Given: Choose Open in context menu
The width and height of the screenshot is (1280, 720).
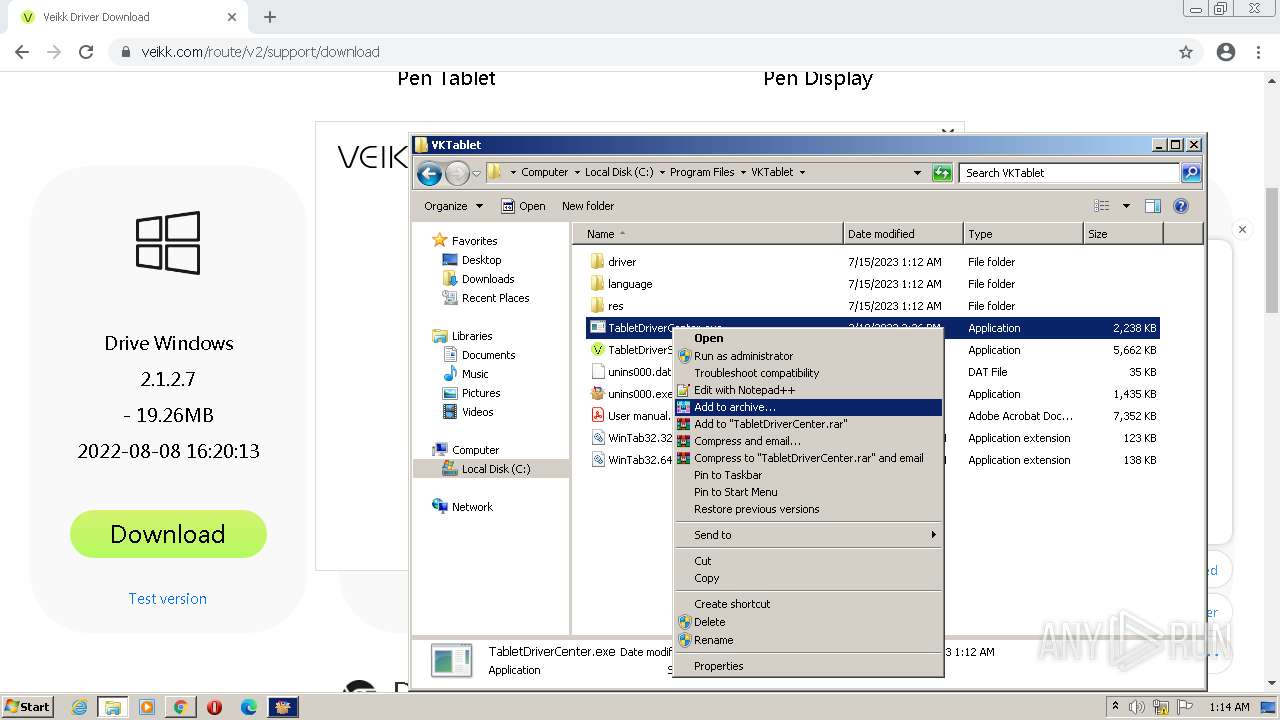Looking at the screenshot, I should (808, 338).
